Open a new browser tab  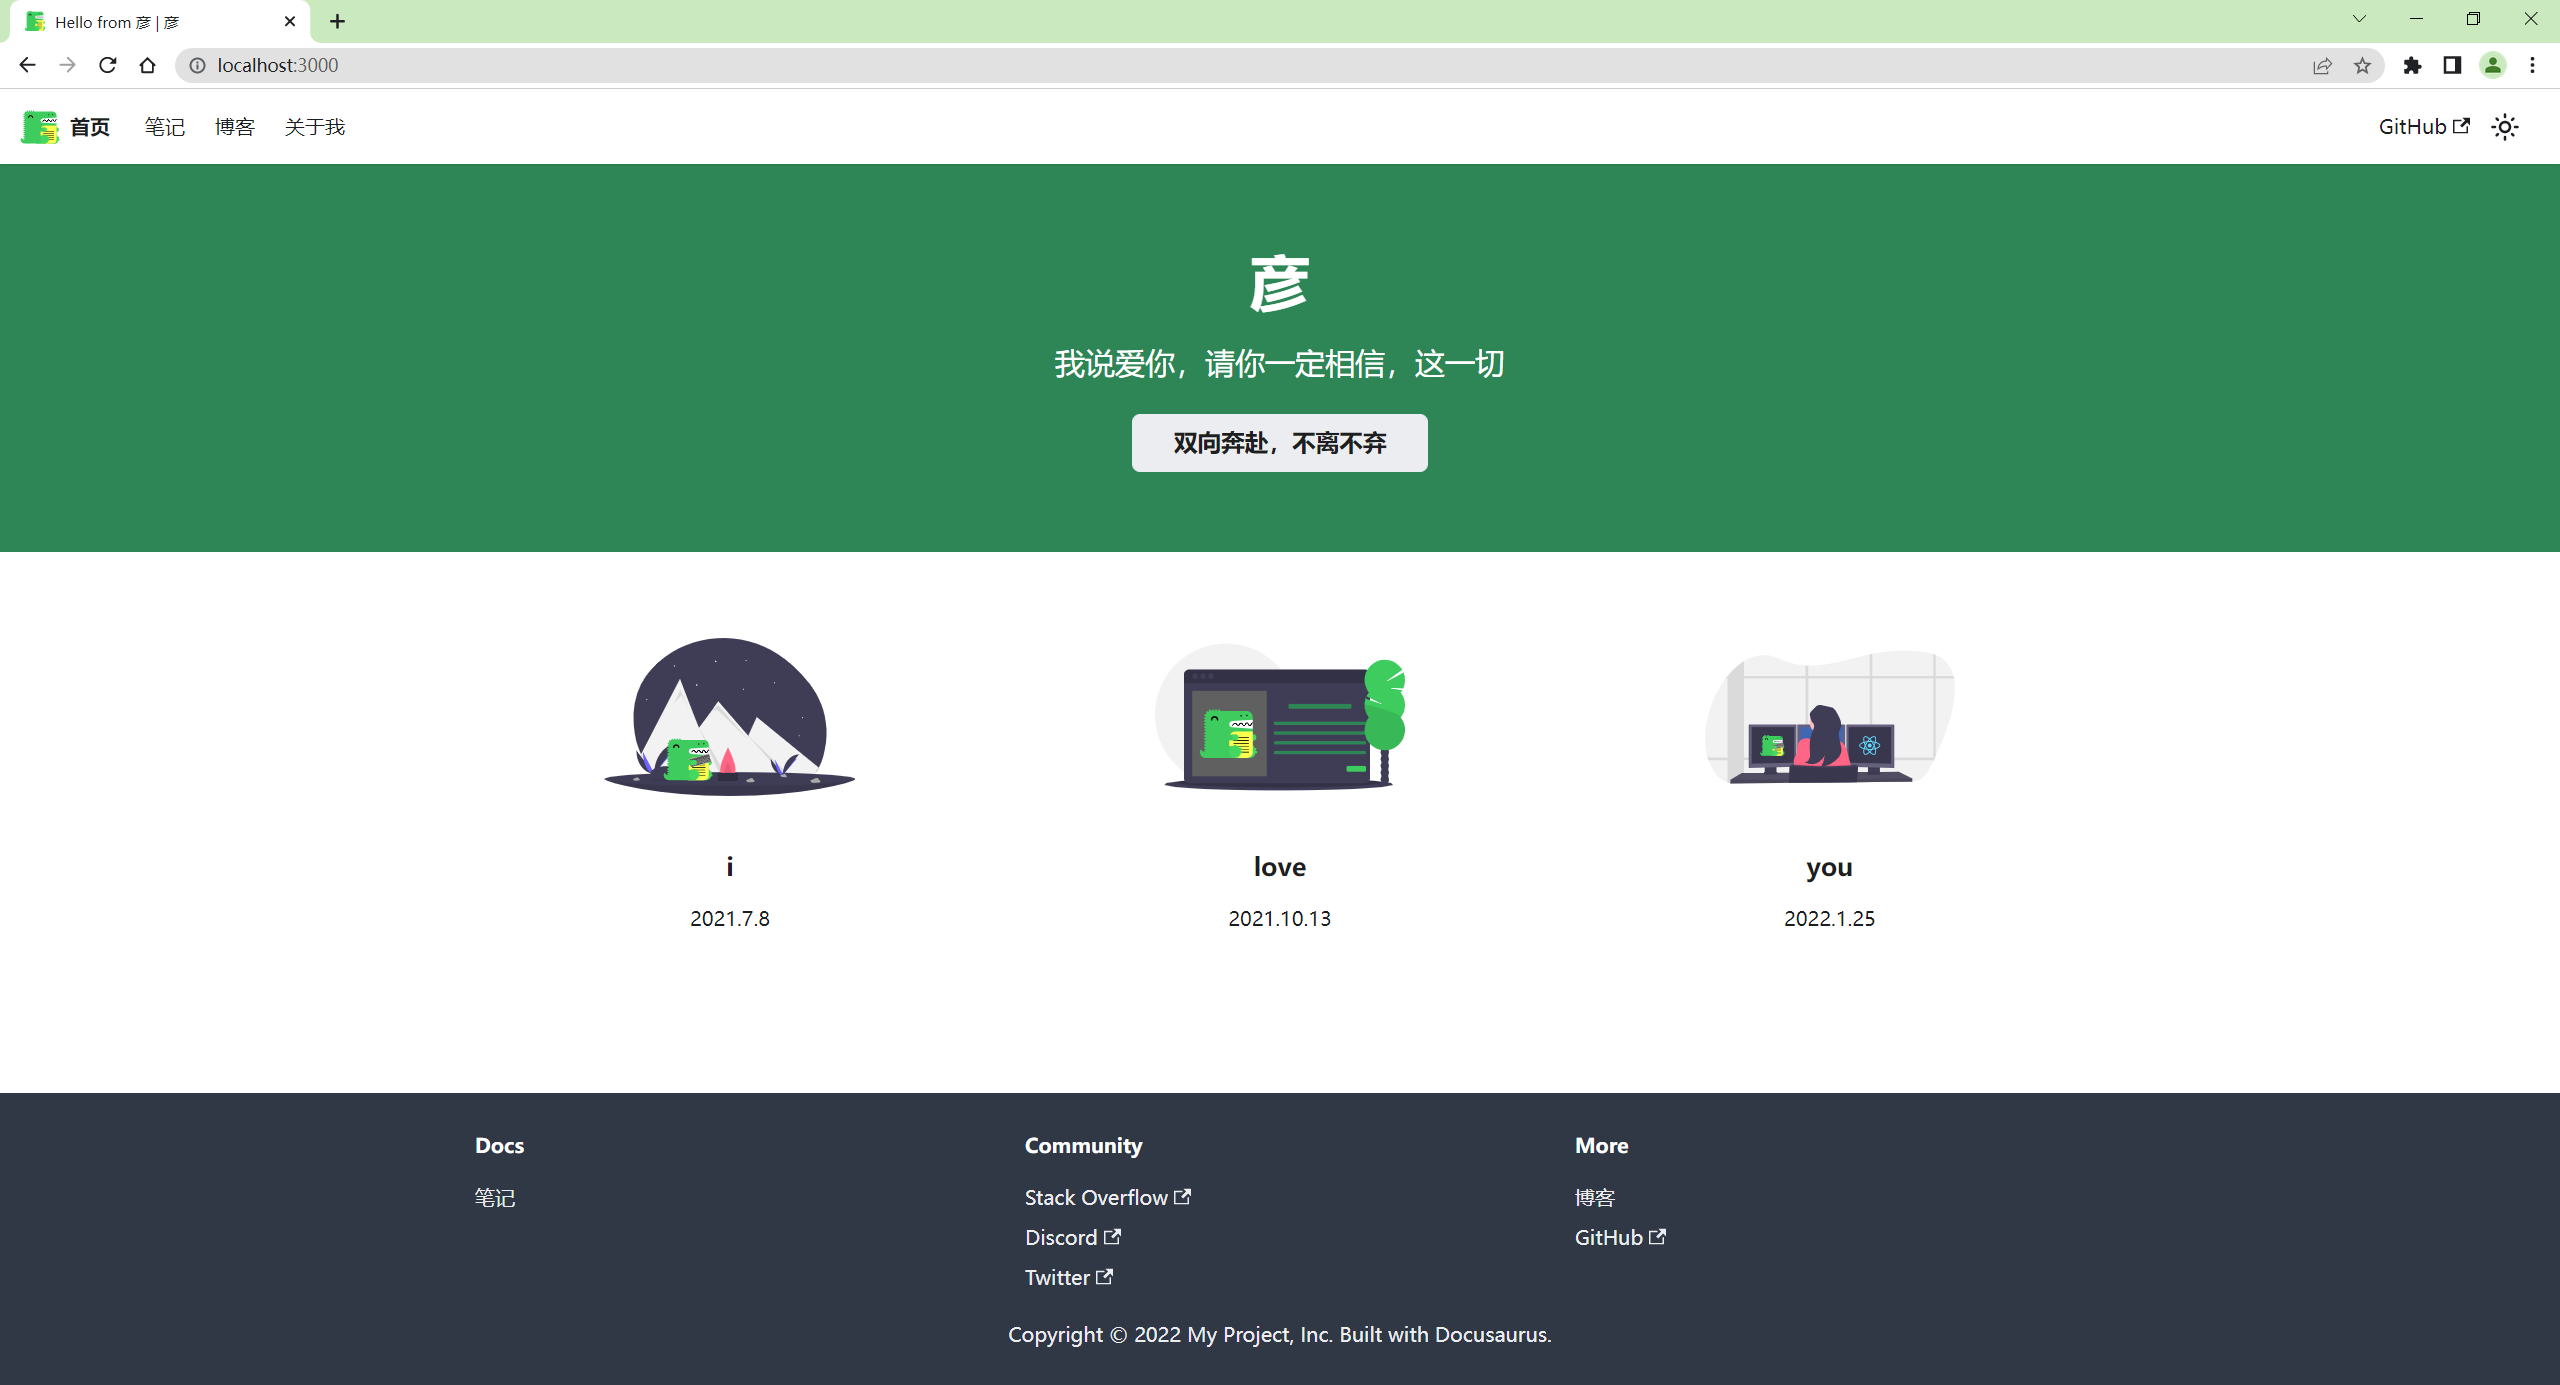pyautogui.click(x=337, y=21)
